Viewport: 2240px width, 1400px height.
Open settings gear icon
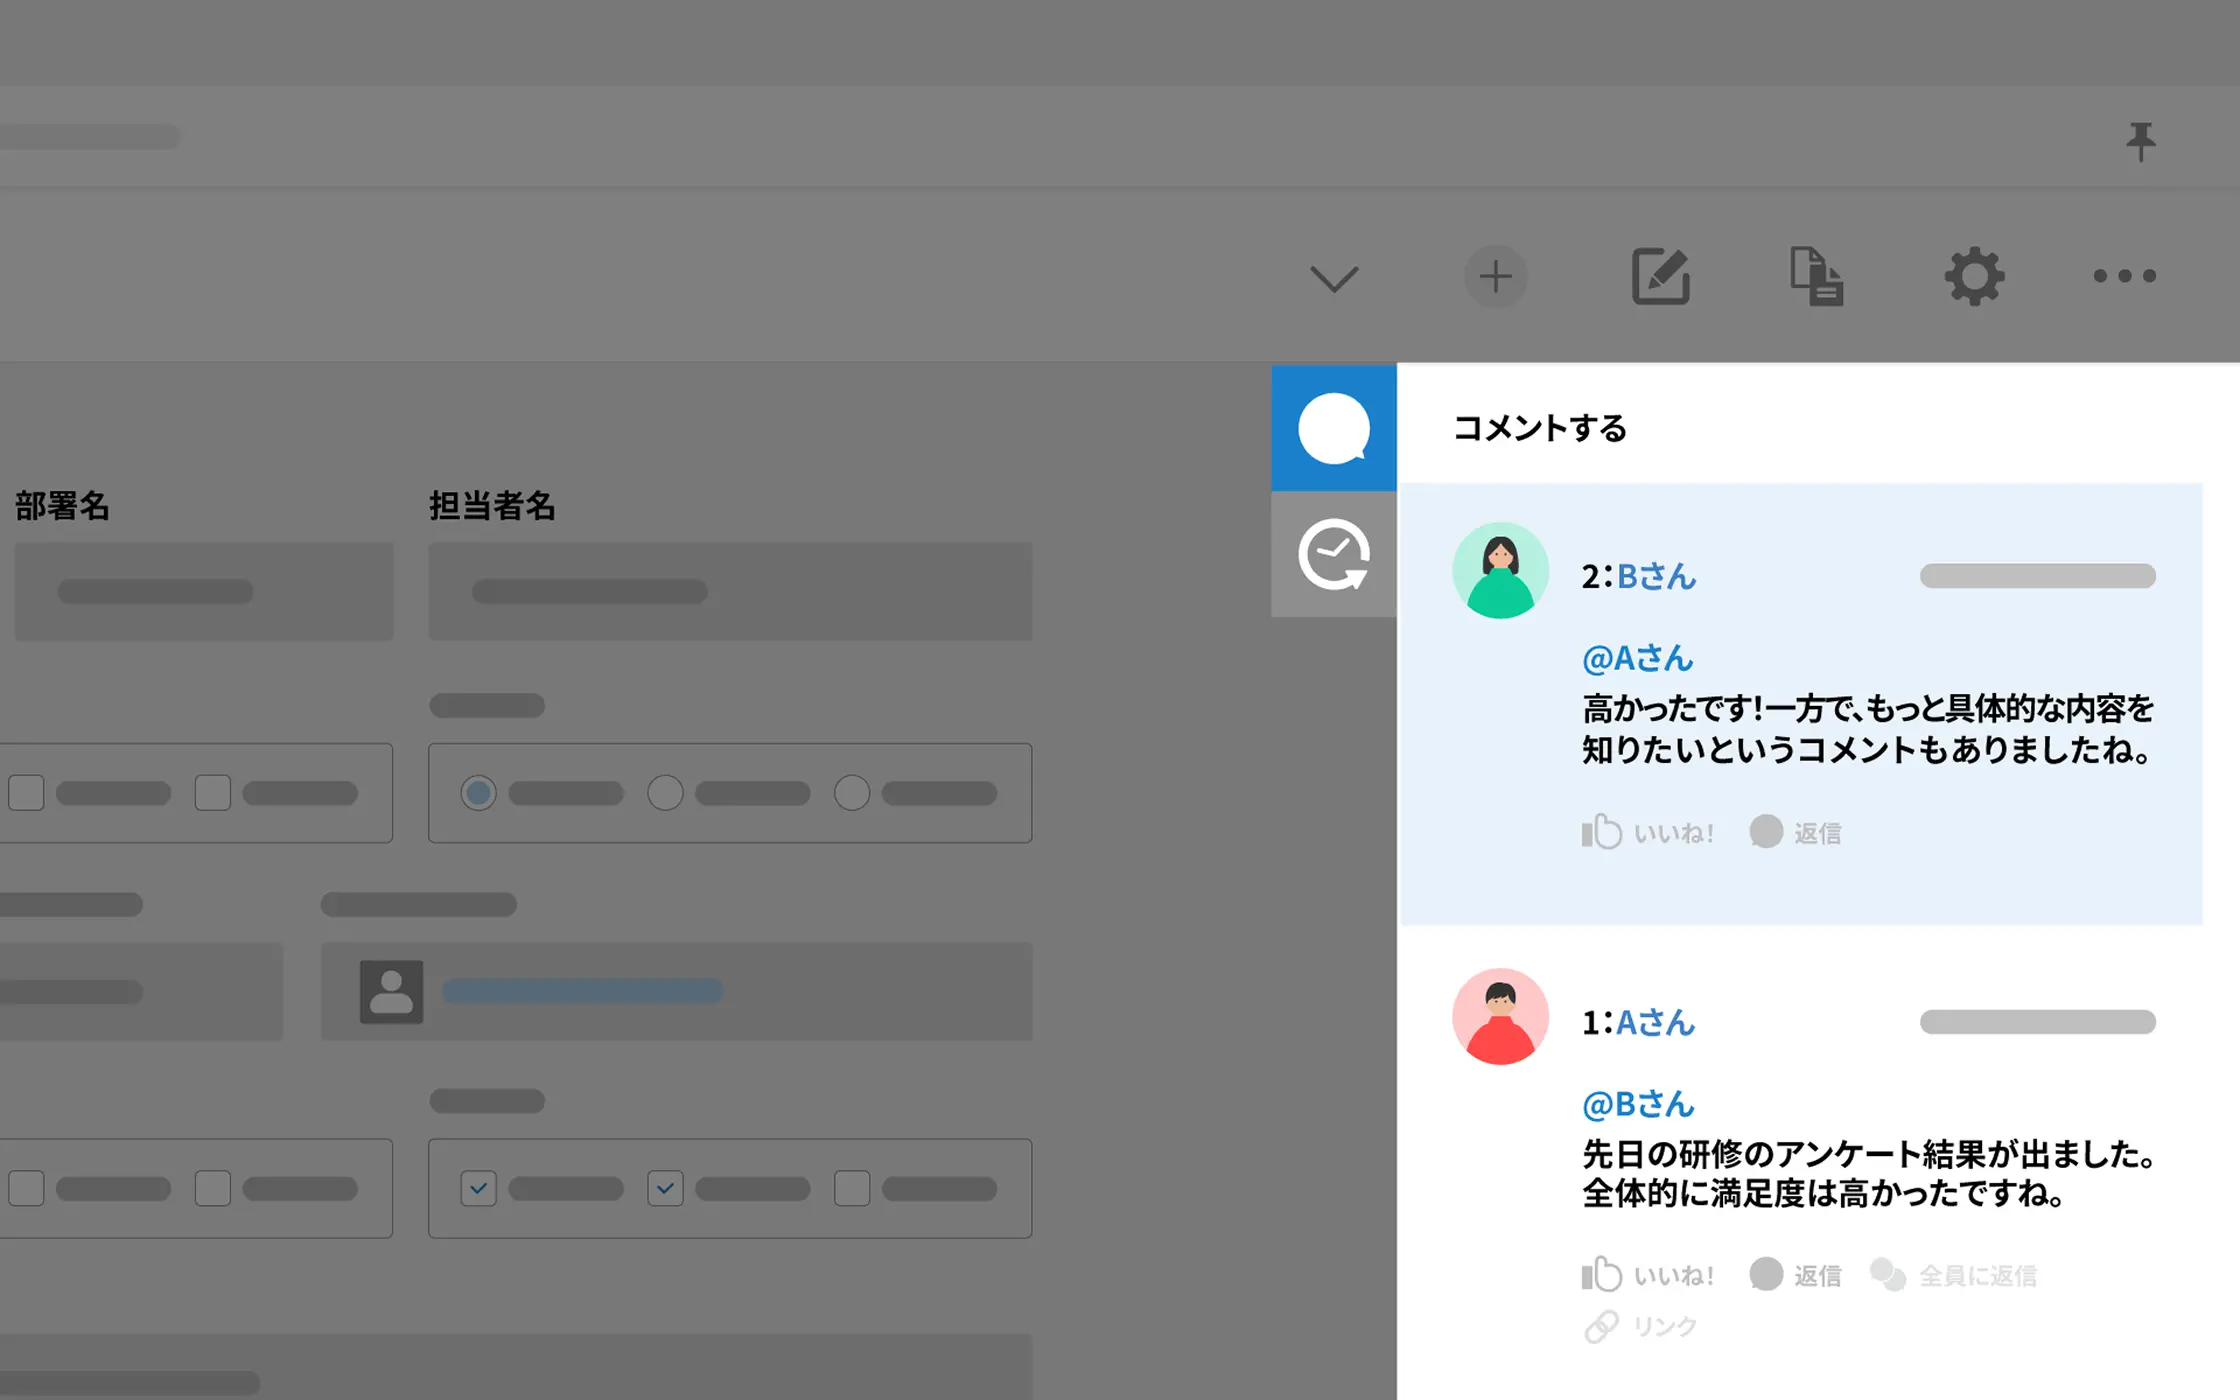1974,276
